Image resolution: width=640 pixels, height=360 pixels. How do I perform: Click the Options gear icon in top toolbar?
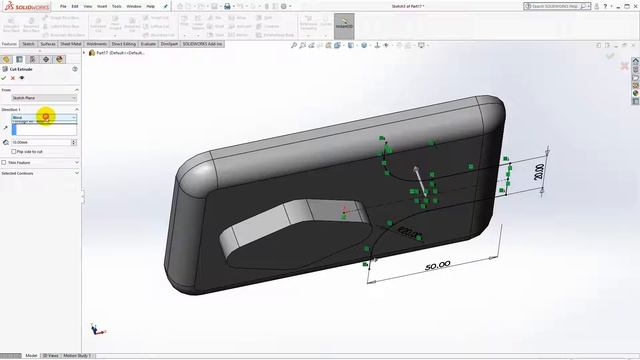284,6
